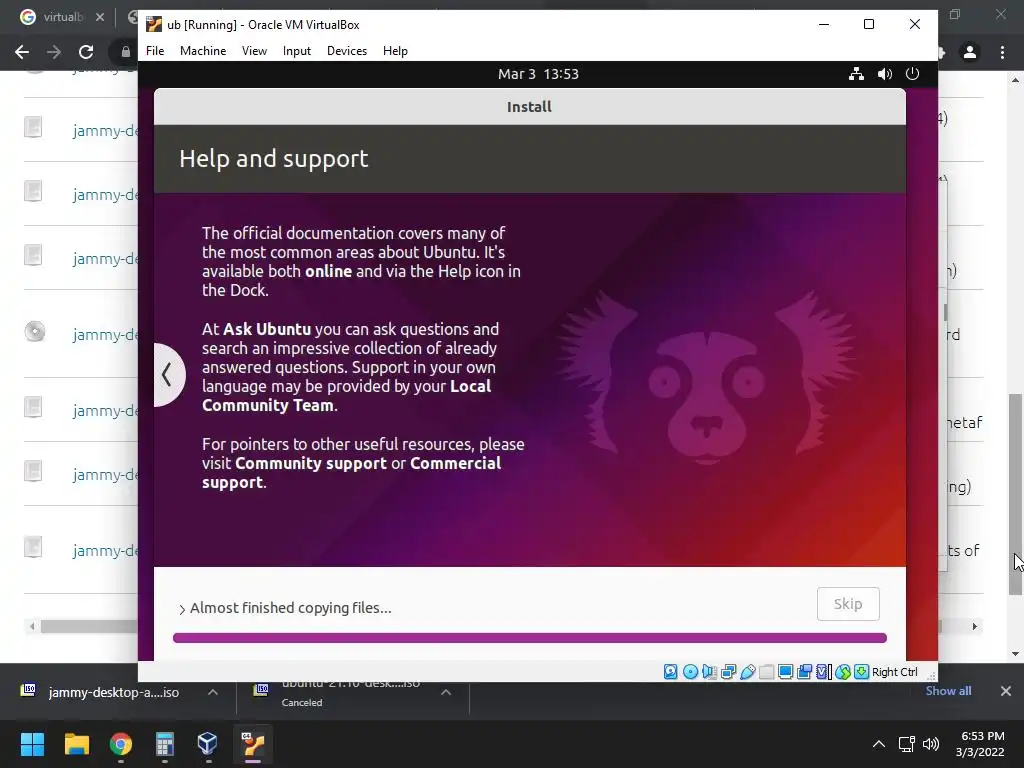This screenshot has width=1024, height=768.
Task: Open the View menu
Action: coord(254,51)
